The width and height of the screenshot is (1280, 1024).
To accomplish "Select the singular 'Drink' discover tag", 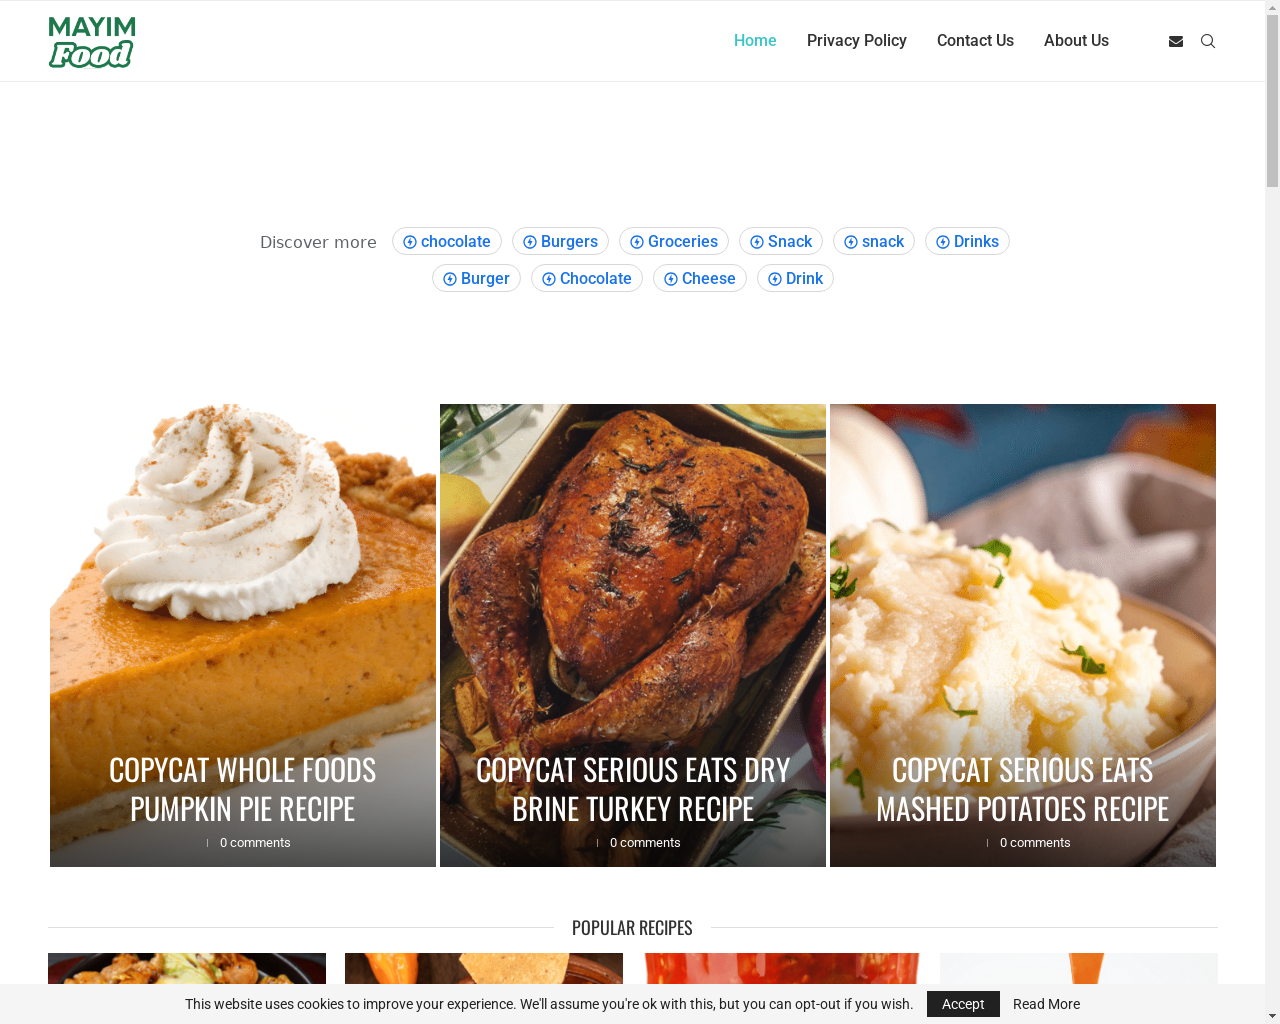I will [x=795, y=278].
